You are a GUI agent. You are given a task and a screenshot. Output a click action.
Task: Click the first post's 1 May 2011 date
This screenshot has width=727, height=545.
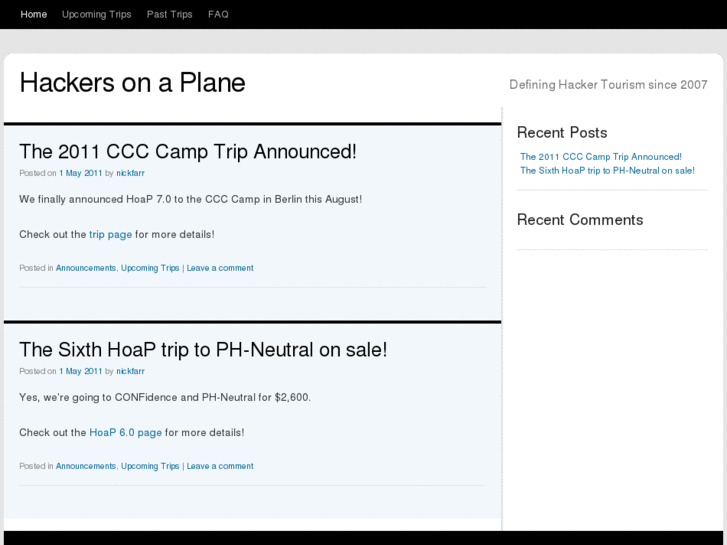[x=80, y=173]
